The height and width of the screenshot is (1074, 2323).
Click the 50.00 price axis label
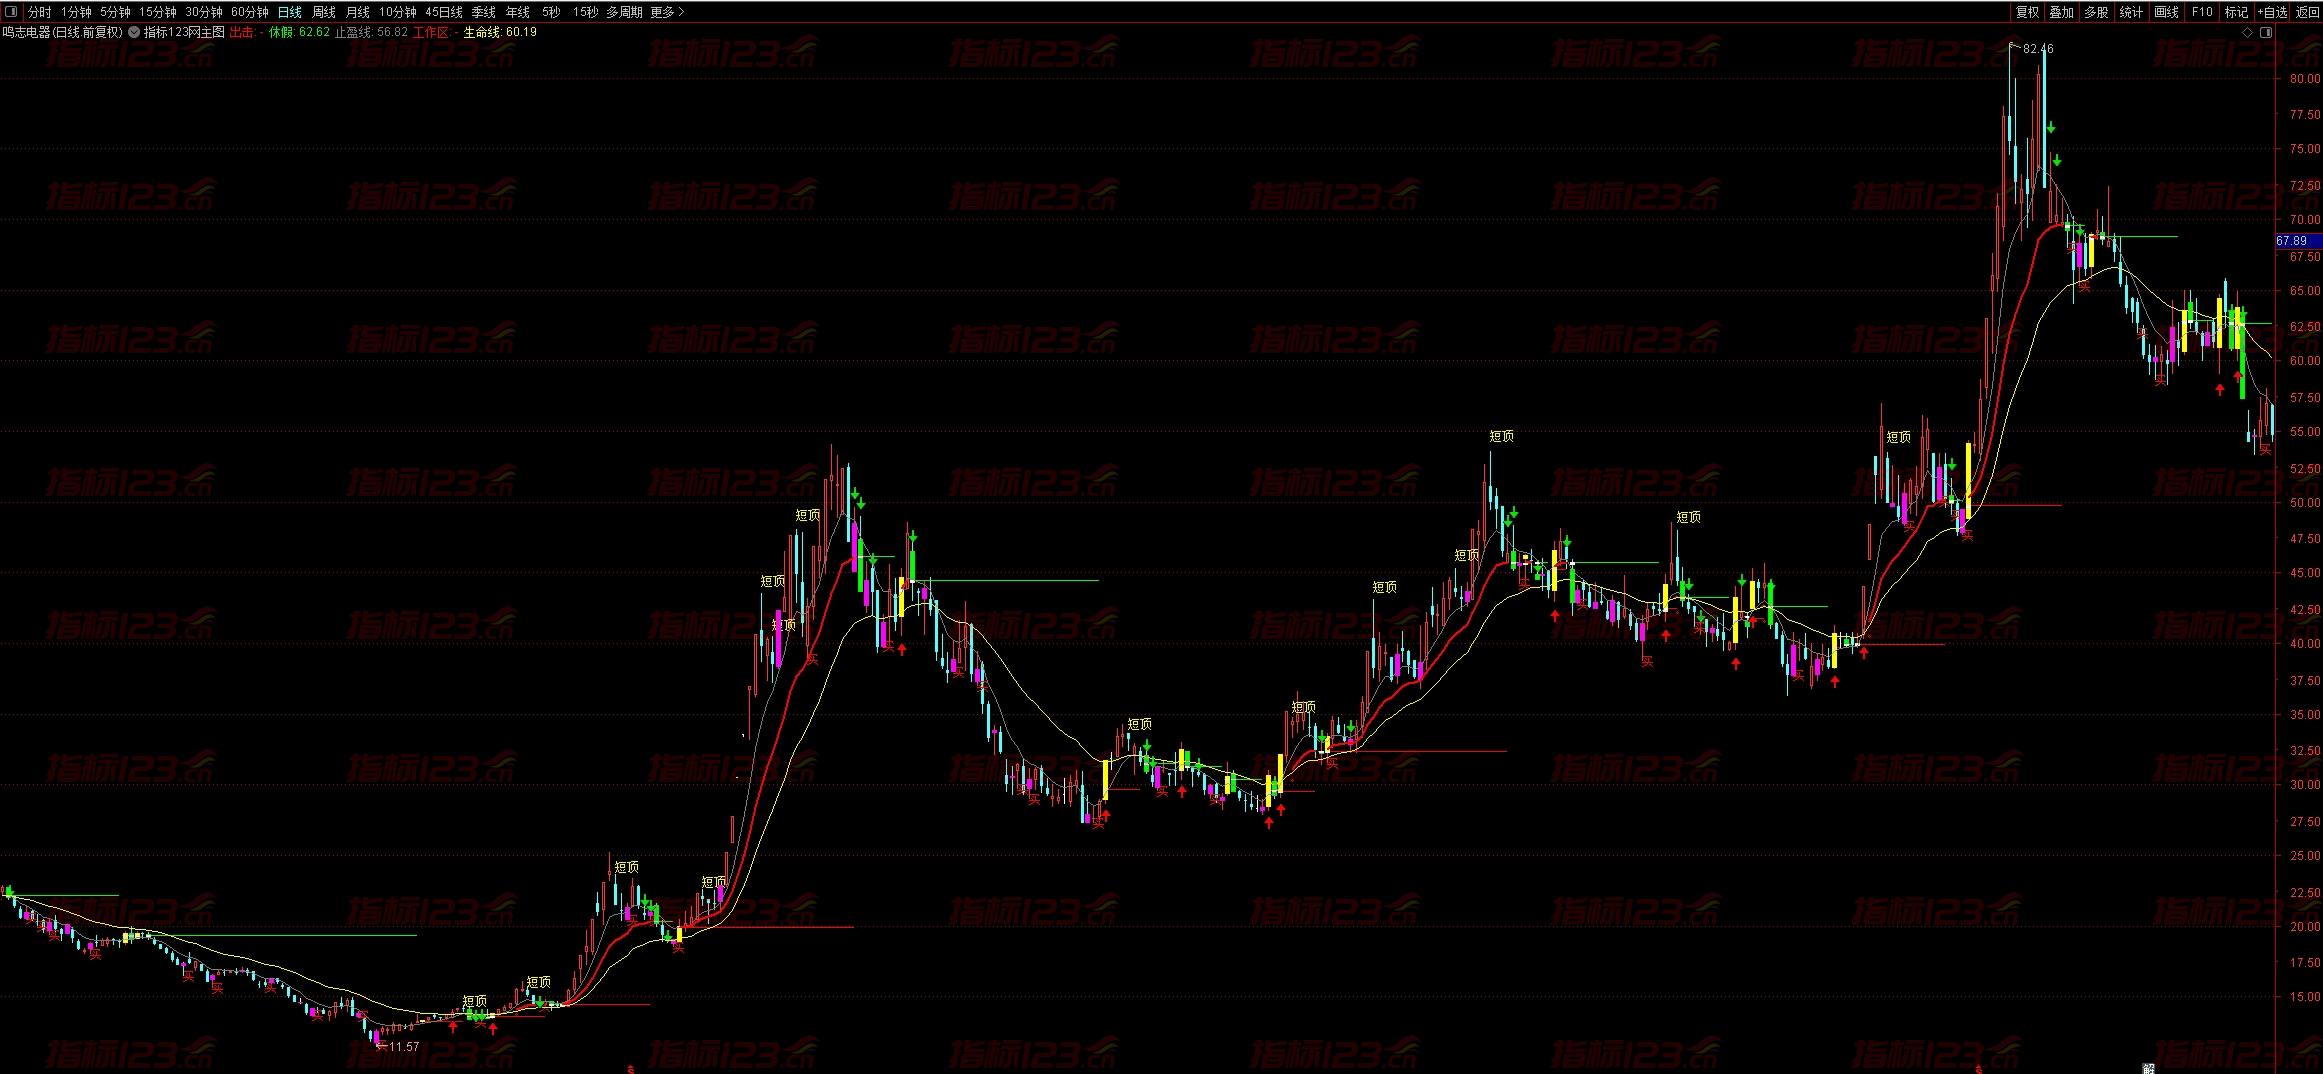2305,503
